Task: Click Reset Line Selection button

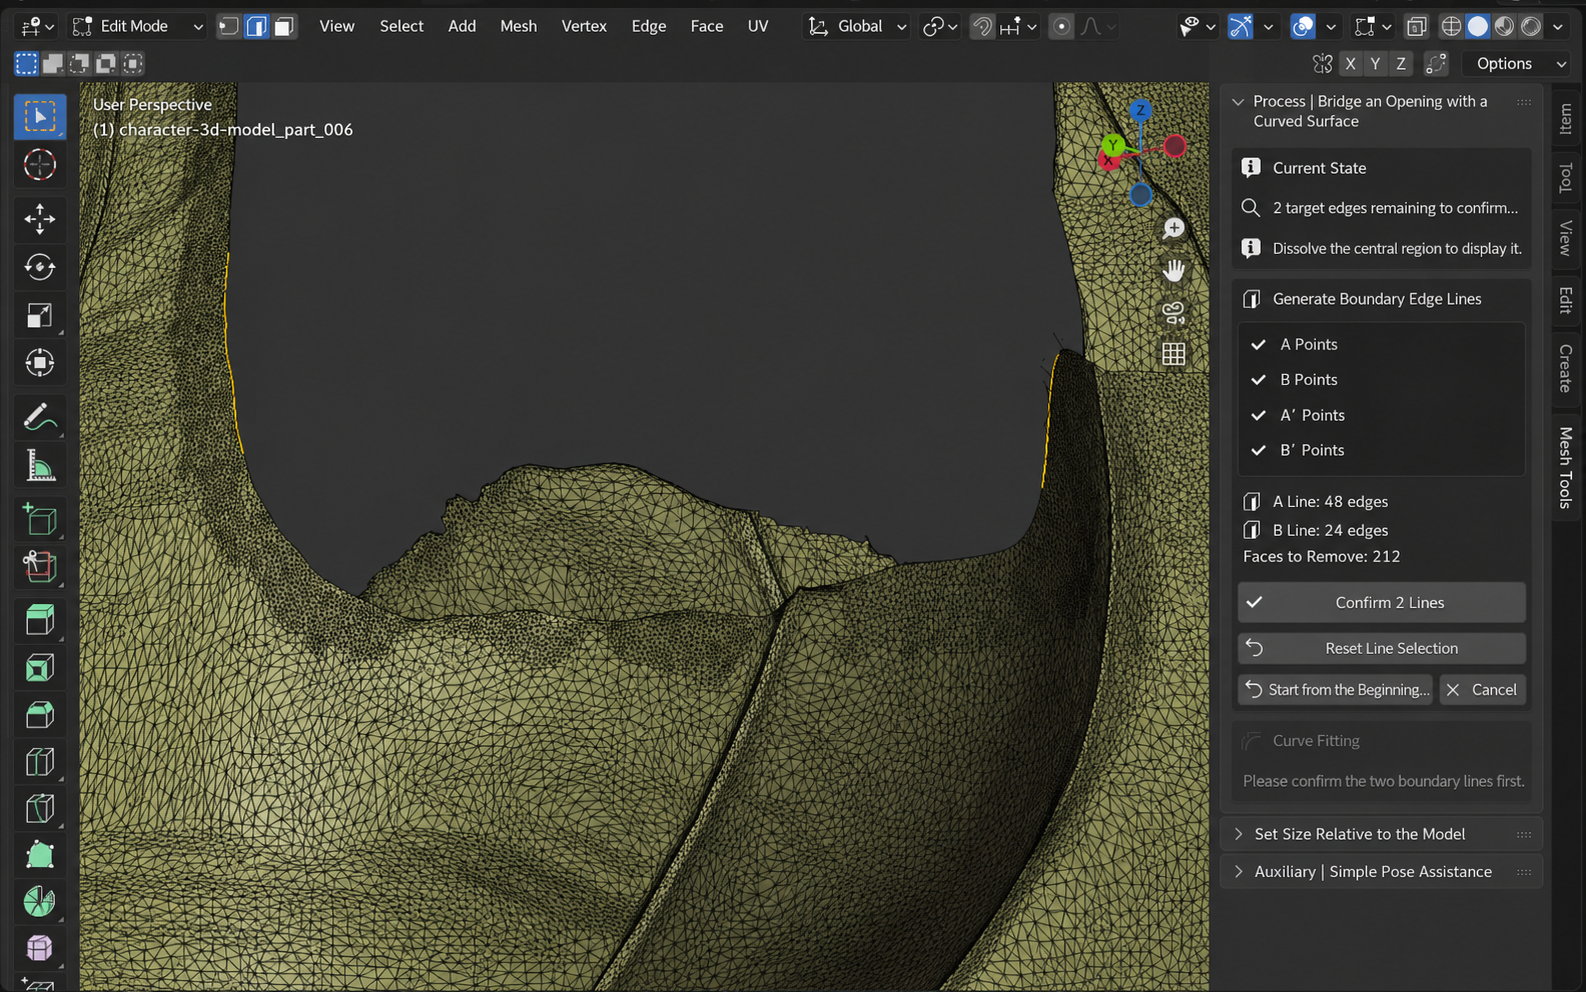Action: (x=1382, y=649)
